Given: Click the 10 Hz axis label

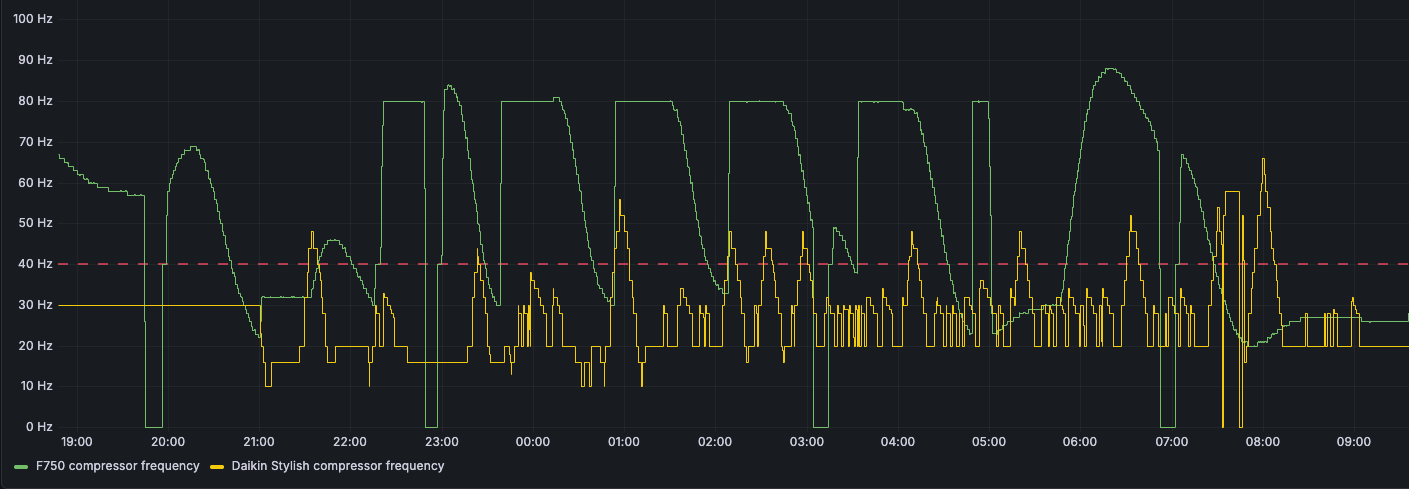Looking at the screenshot, I should 35,386.
